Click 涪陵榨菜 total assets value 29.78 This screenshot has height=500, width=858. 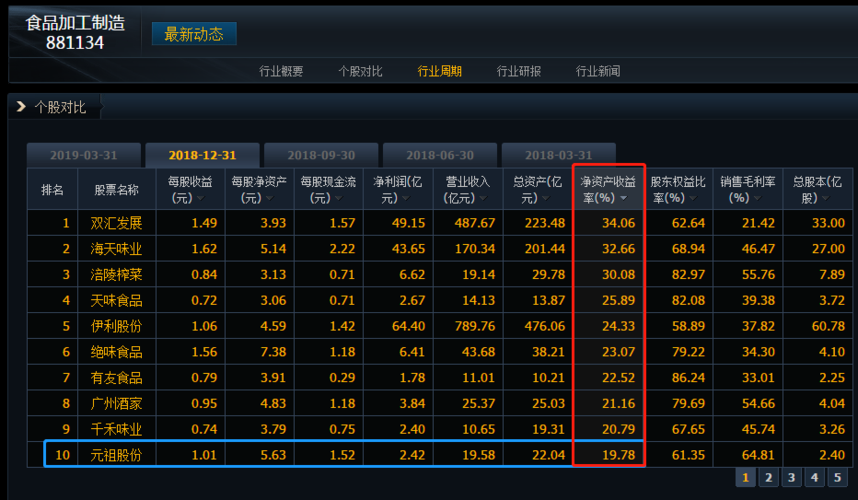[x=548, y=275]
